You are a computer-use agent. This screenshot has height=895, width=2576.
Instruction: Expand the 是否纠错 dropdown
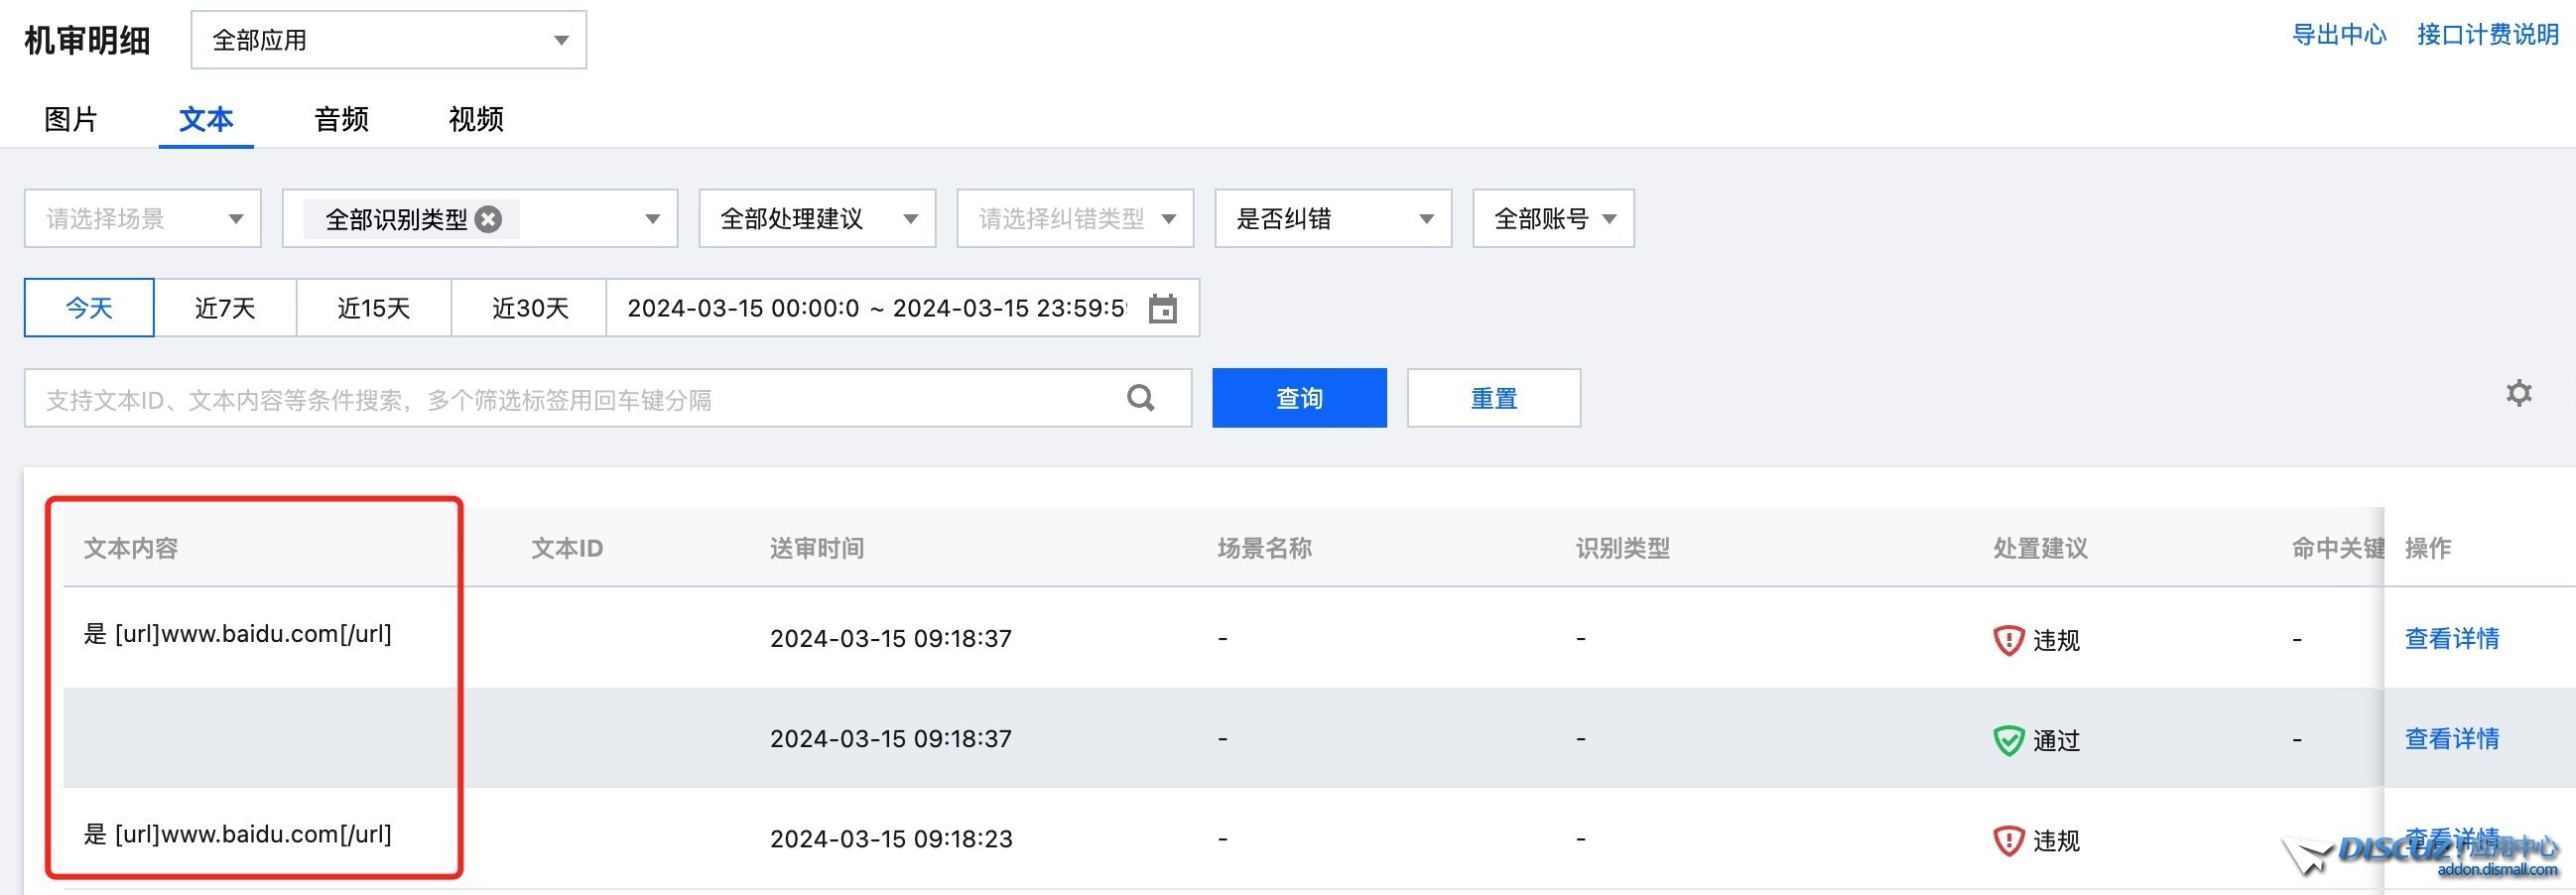coord(1331,218)
